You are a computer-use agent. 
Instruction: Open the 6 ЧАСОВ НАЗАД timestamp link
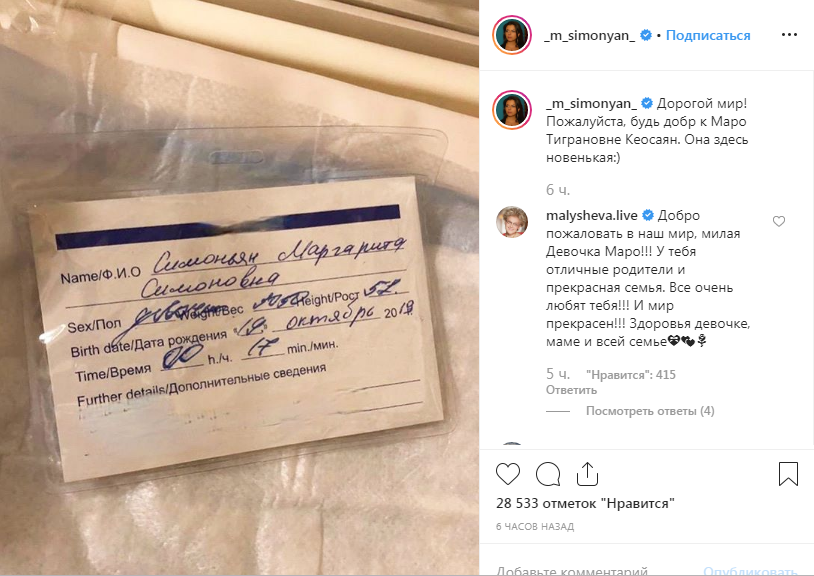[x=535, y=527]
